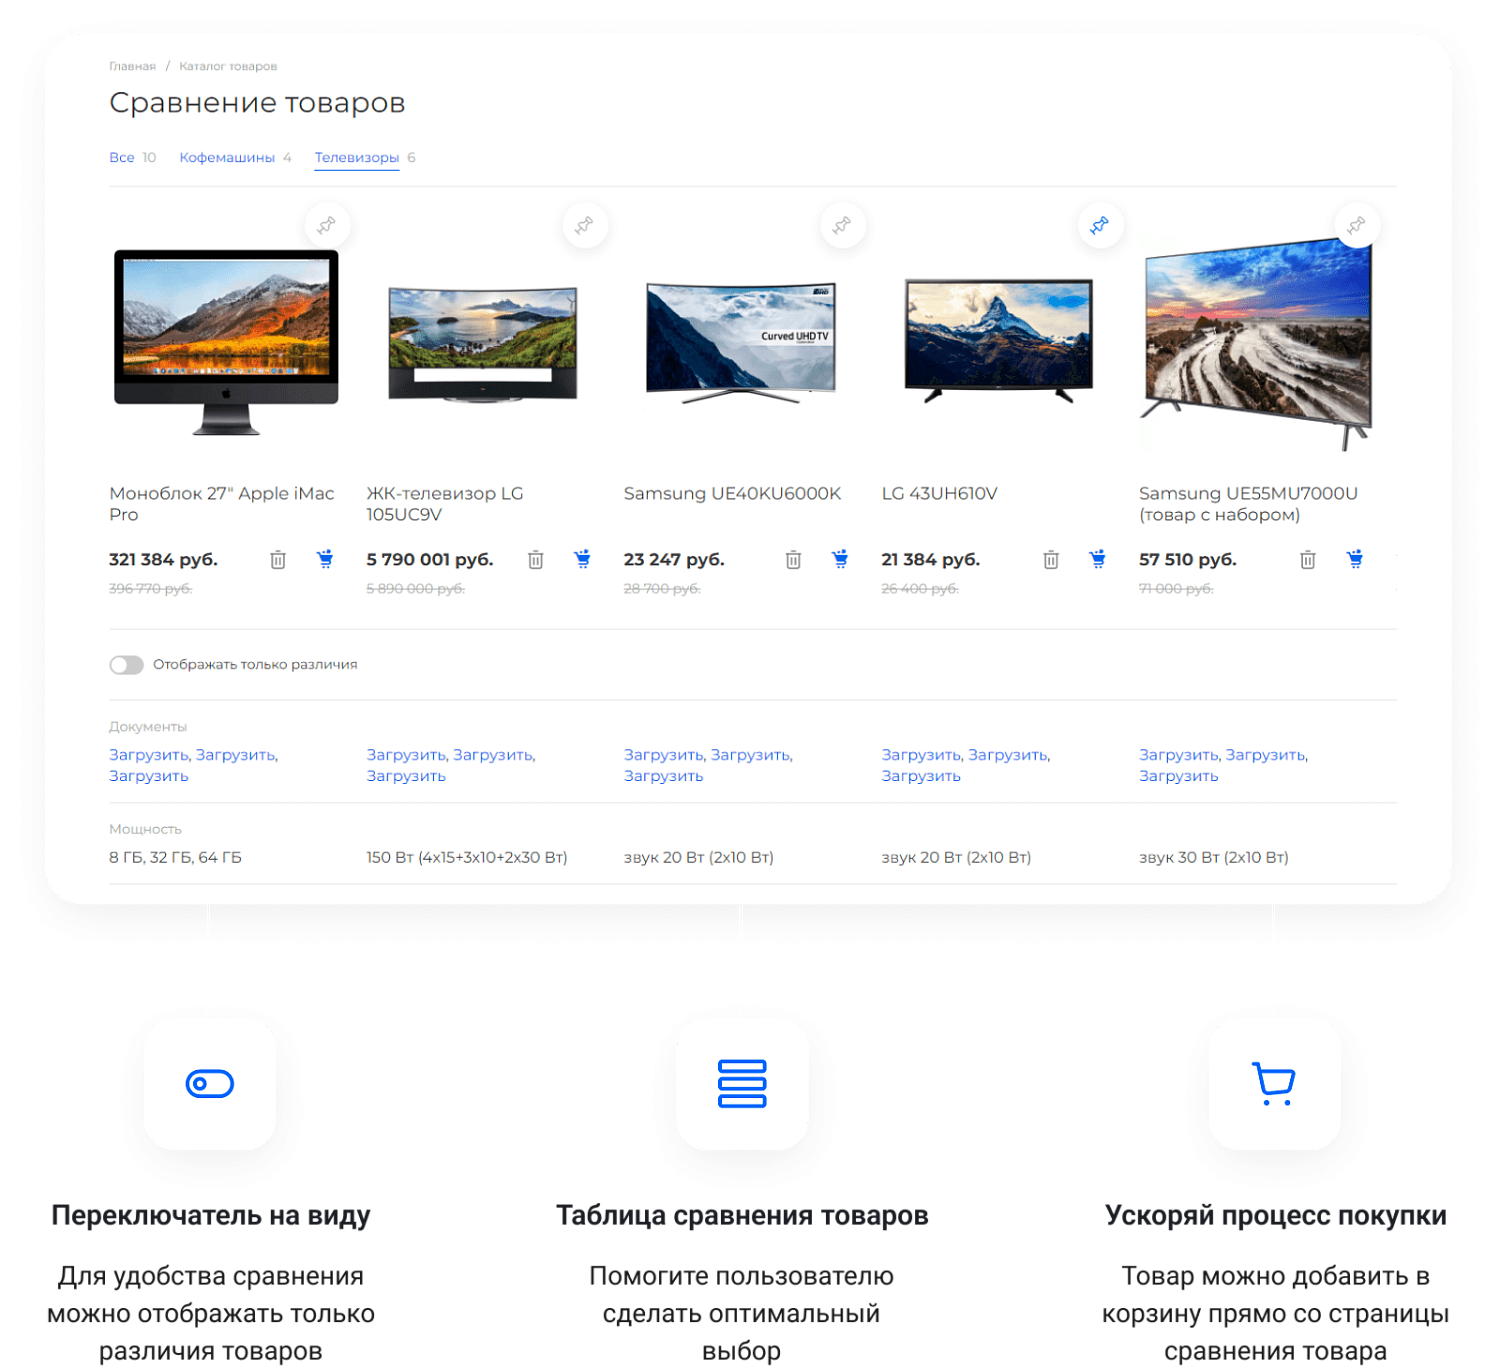Enable the show only differences toggle
1500x1369 pixels.
tap(127, 665)
